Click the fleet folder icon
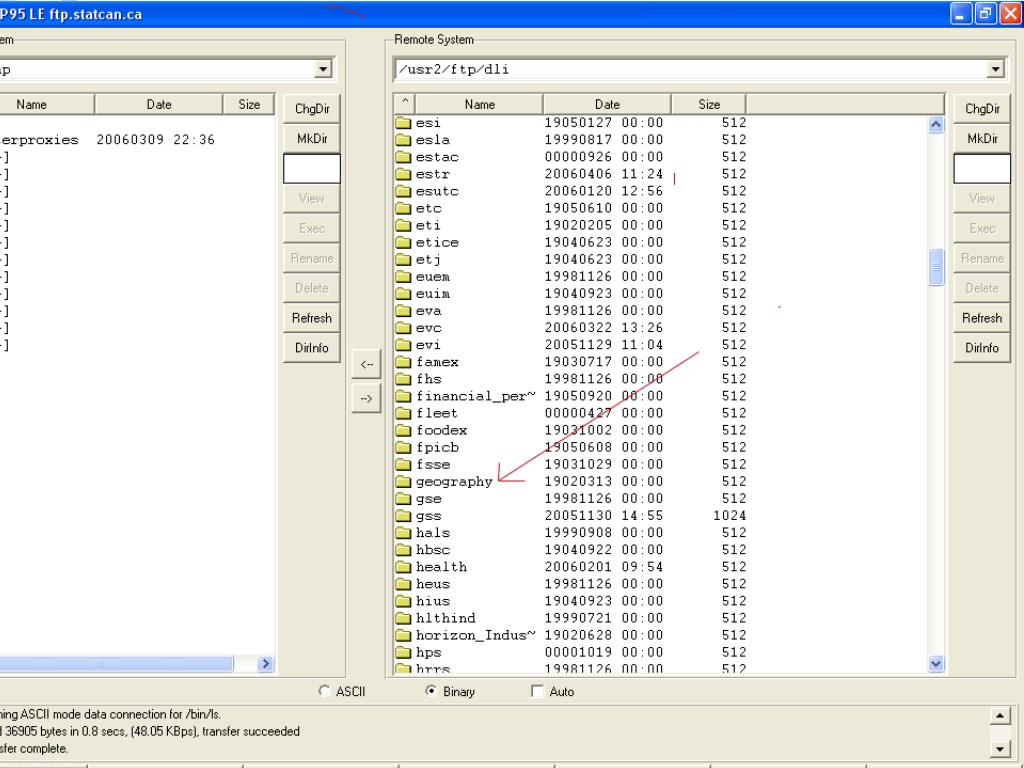The image size is (1024, 768). (403, 413)
